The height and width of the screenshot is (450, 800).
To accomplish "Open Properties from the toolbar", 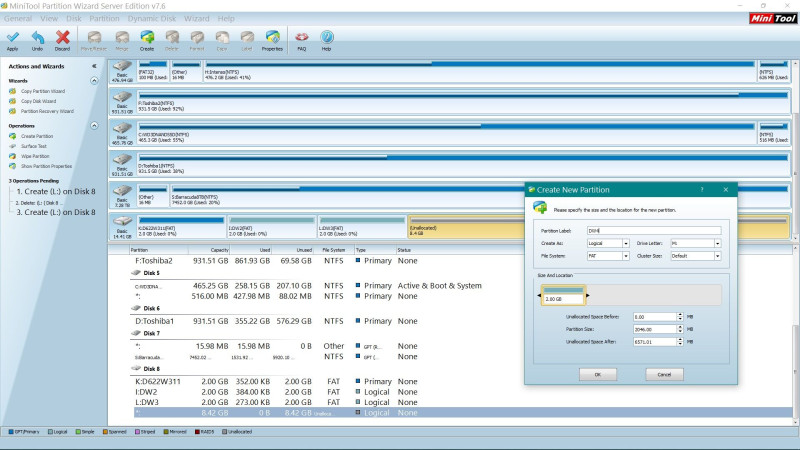I will coord(272,38).
